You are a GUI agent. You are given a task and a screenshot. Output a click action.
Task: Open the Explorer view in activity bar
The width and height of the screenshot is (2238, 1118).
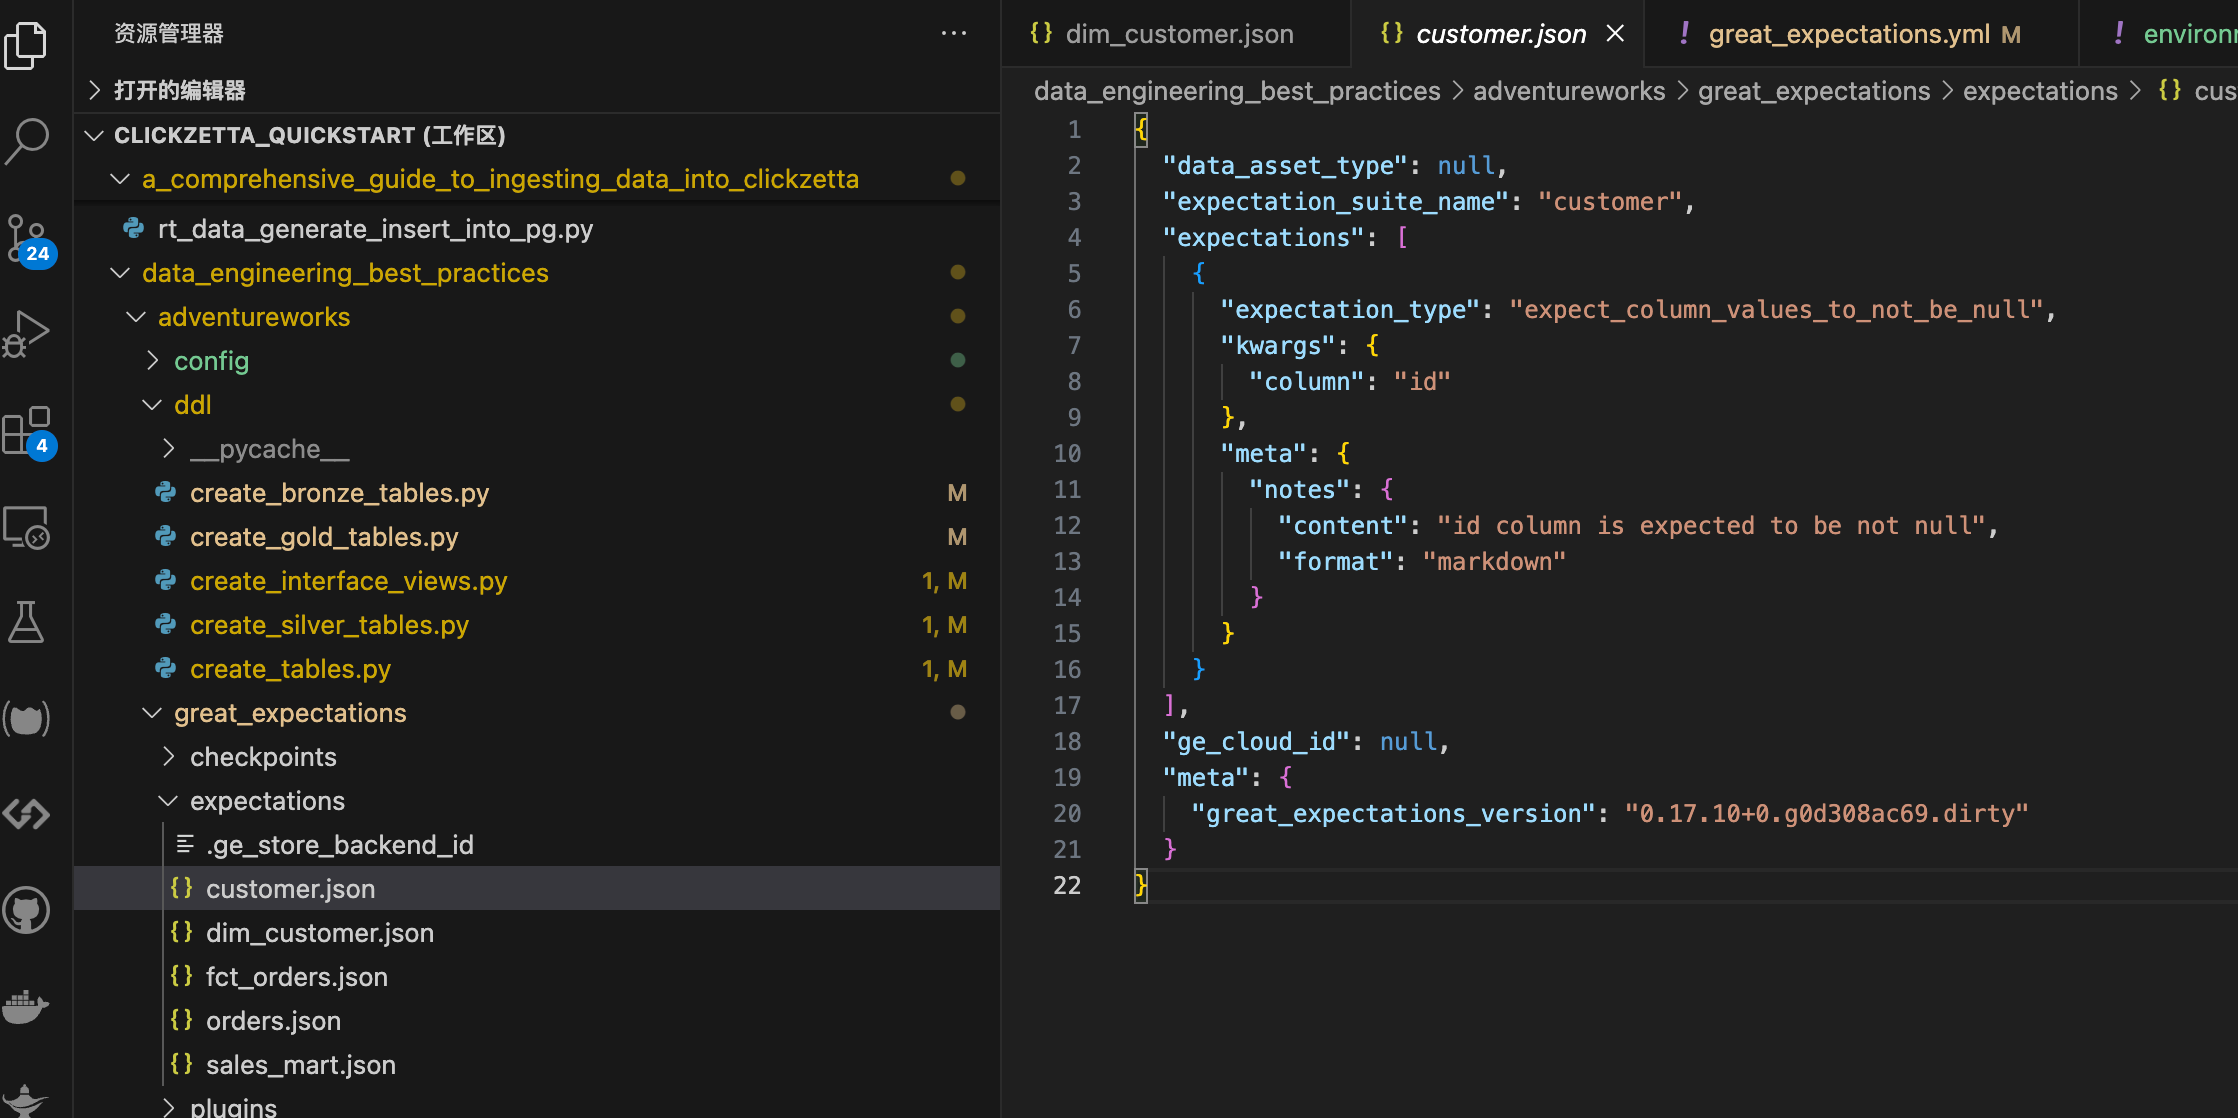(x=27, y=45)
